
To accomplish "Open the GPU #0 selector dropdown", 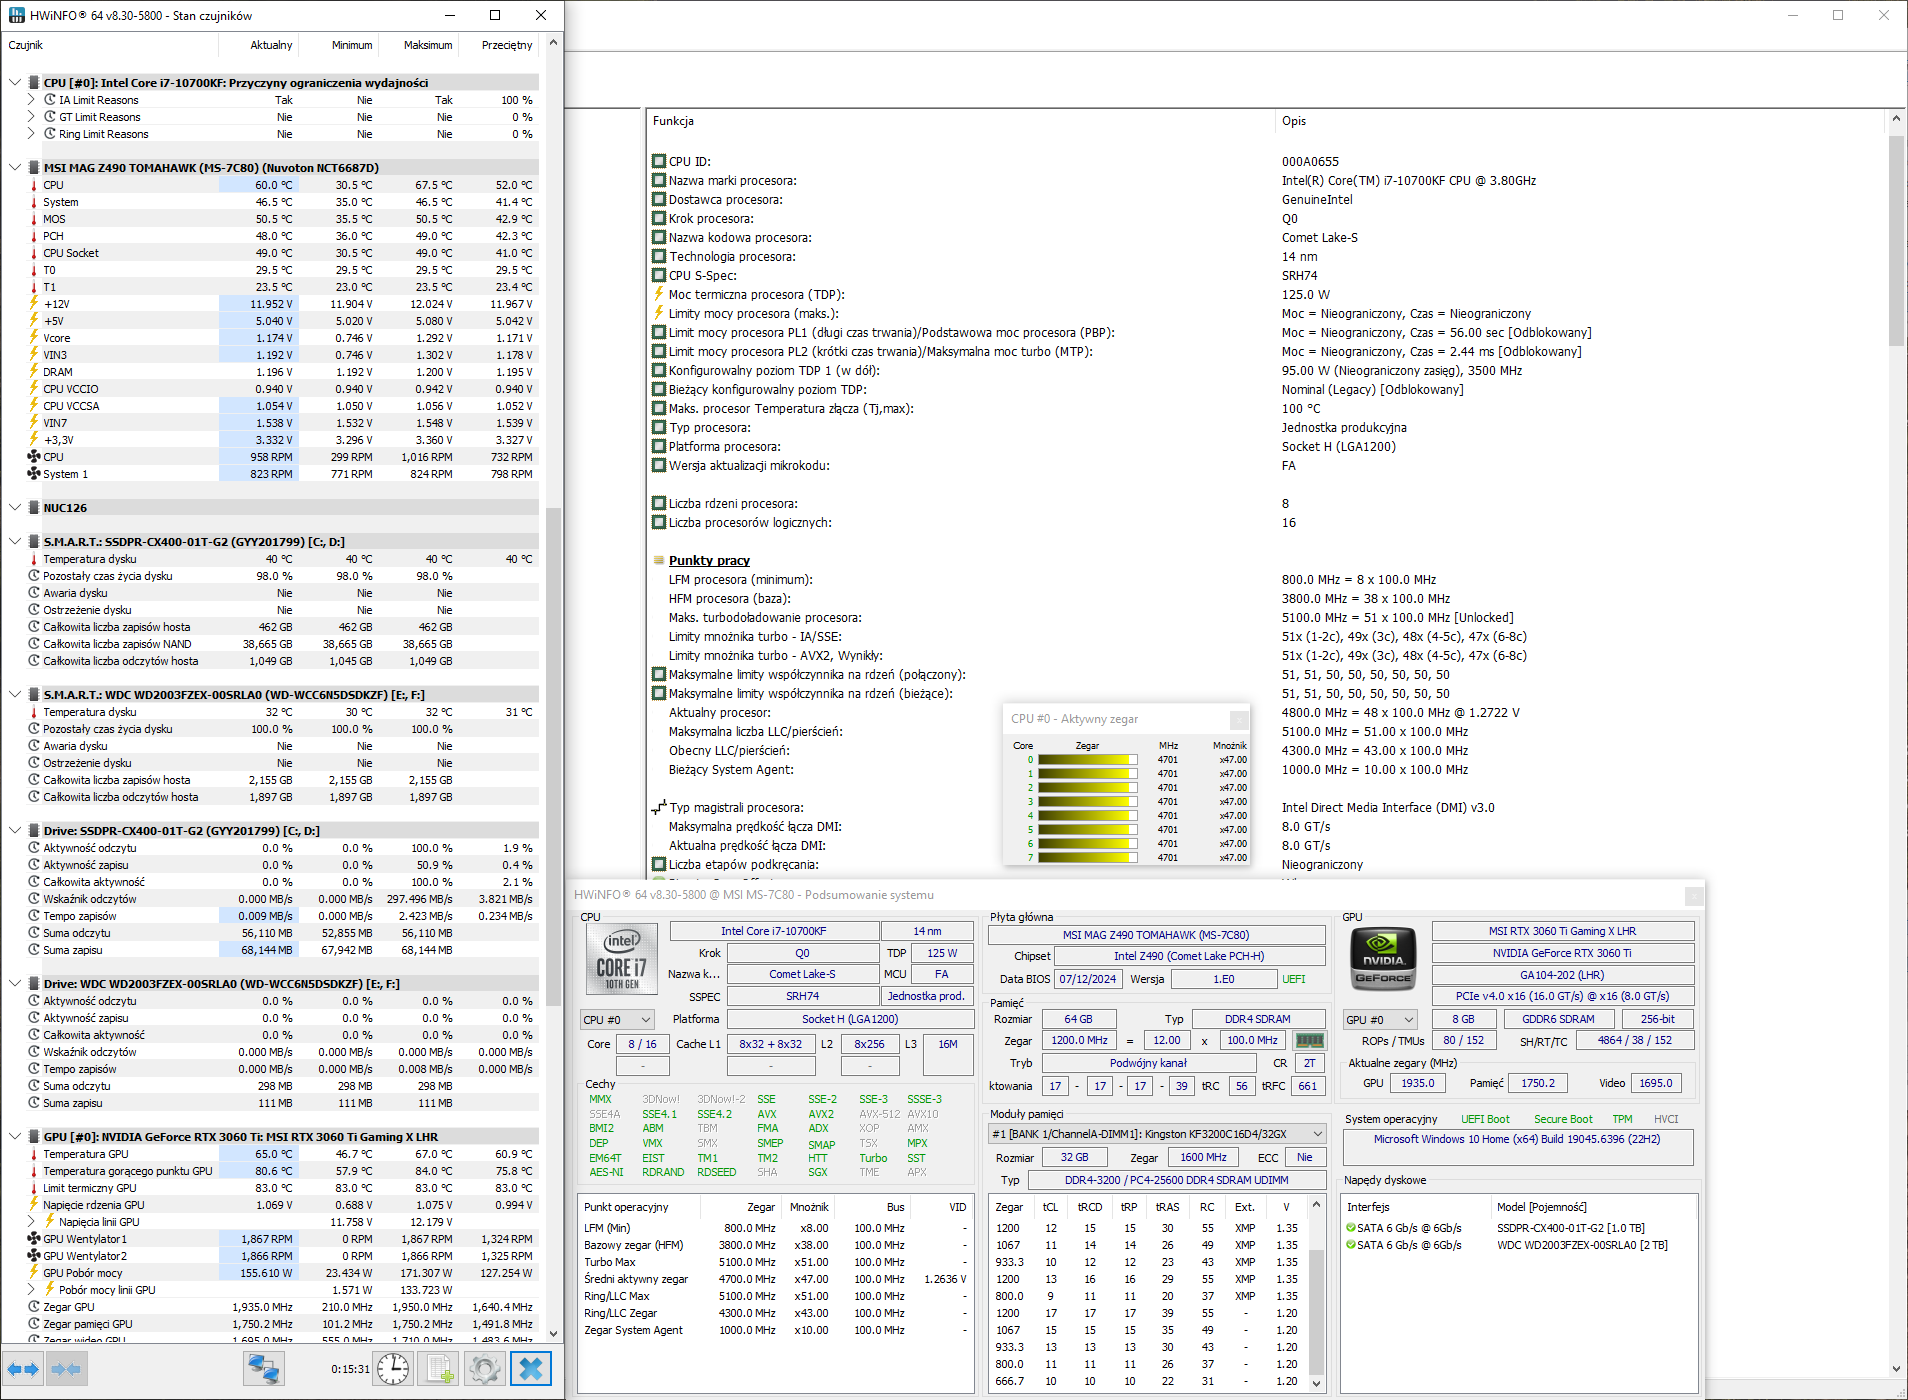I will click(x=1380, y=1020).
